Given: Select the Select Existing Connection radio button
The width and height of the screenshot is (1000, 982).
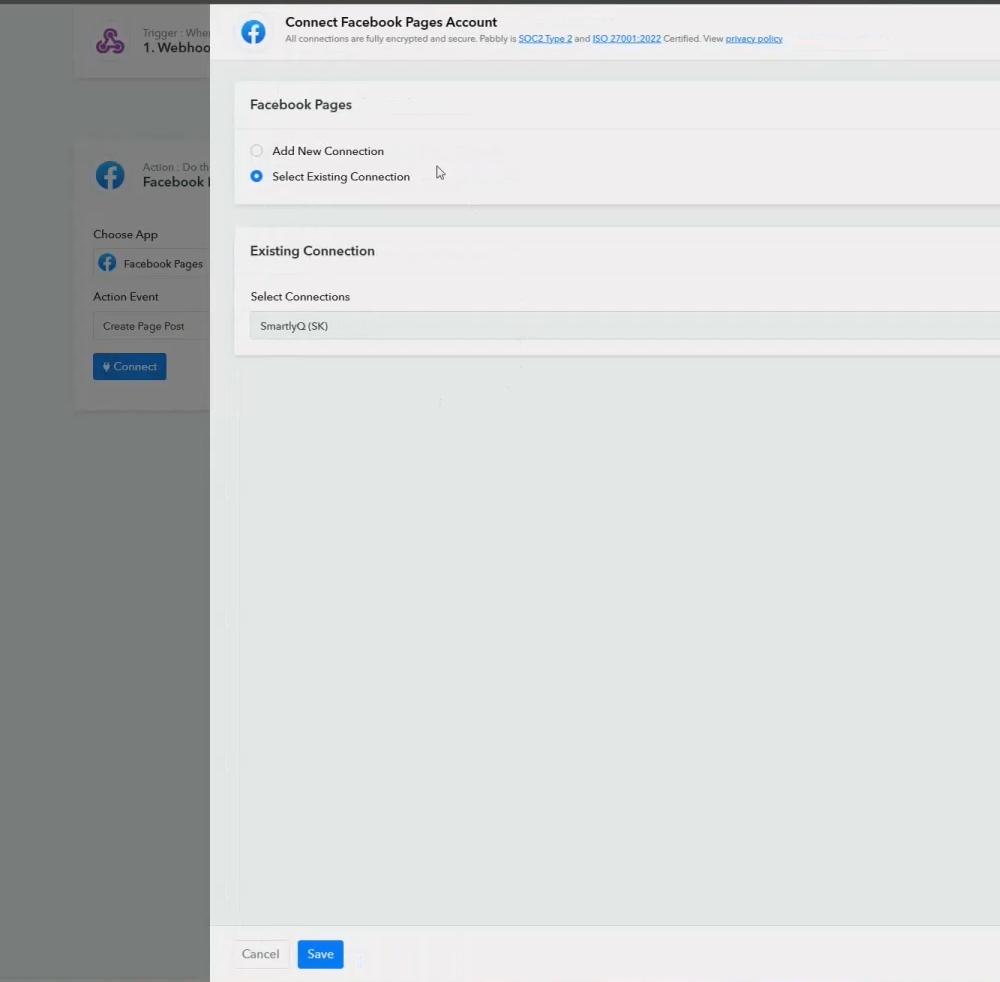Looking at the screenshot, I should (256, 177).
